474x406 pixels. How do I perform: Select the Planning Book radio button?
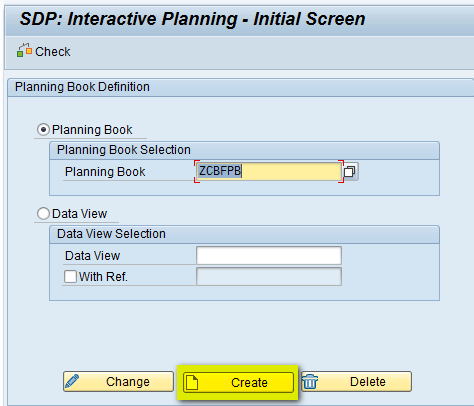(x=43, y=129)
